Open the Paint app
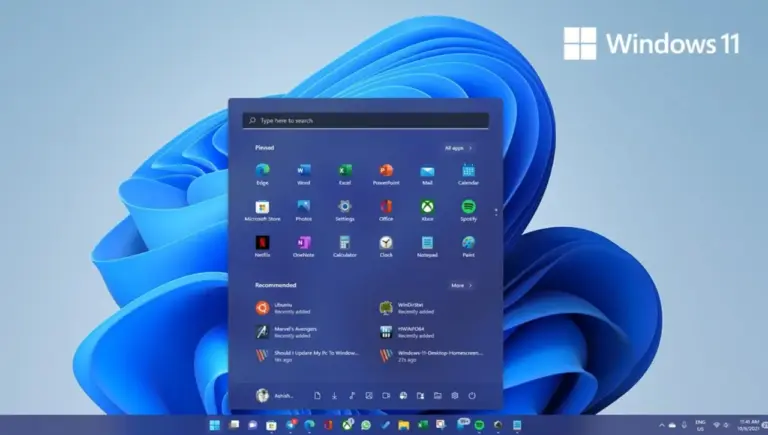Viewport: 768px width, 435px height. [468, 243]
